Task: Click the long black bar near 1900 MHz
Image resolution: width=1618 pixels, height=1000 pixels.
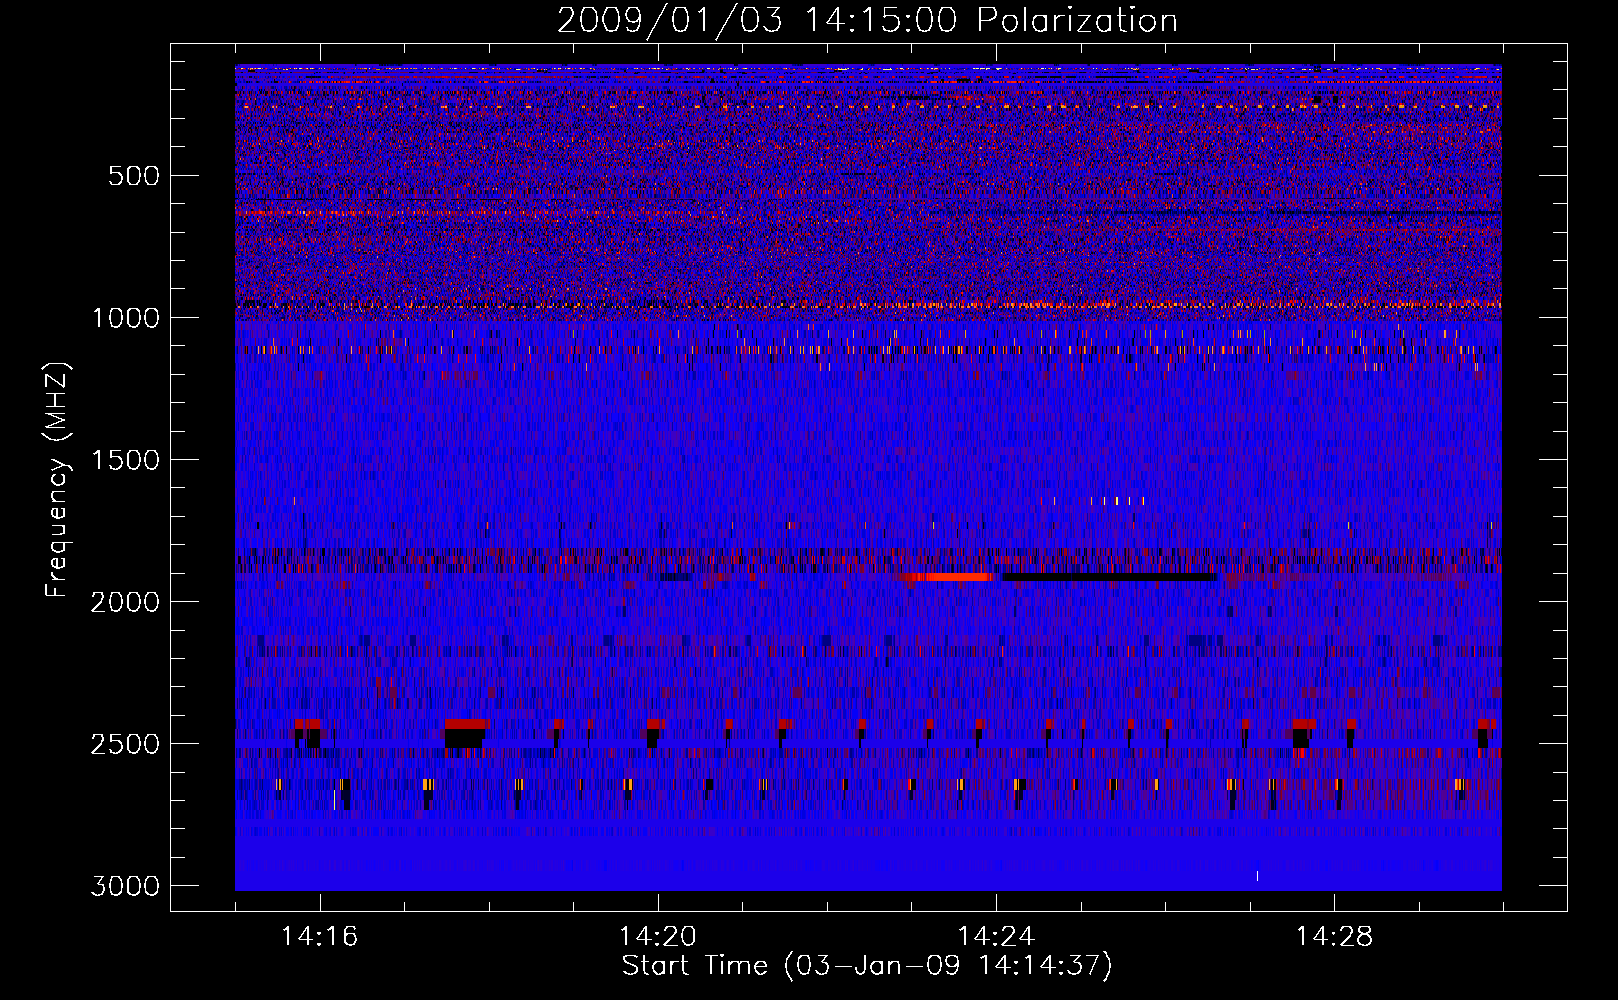Action: click(1109, 577)
